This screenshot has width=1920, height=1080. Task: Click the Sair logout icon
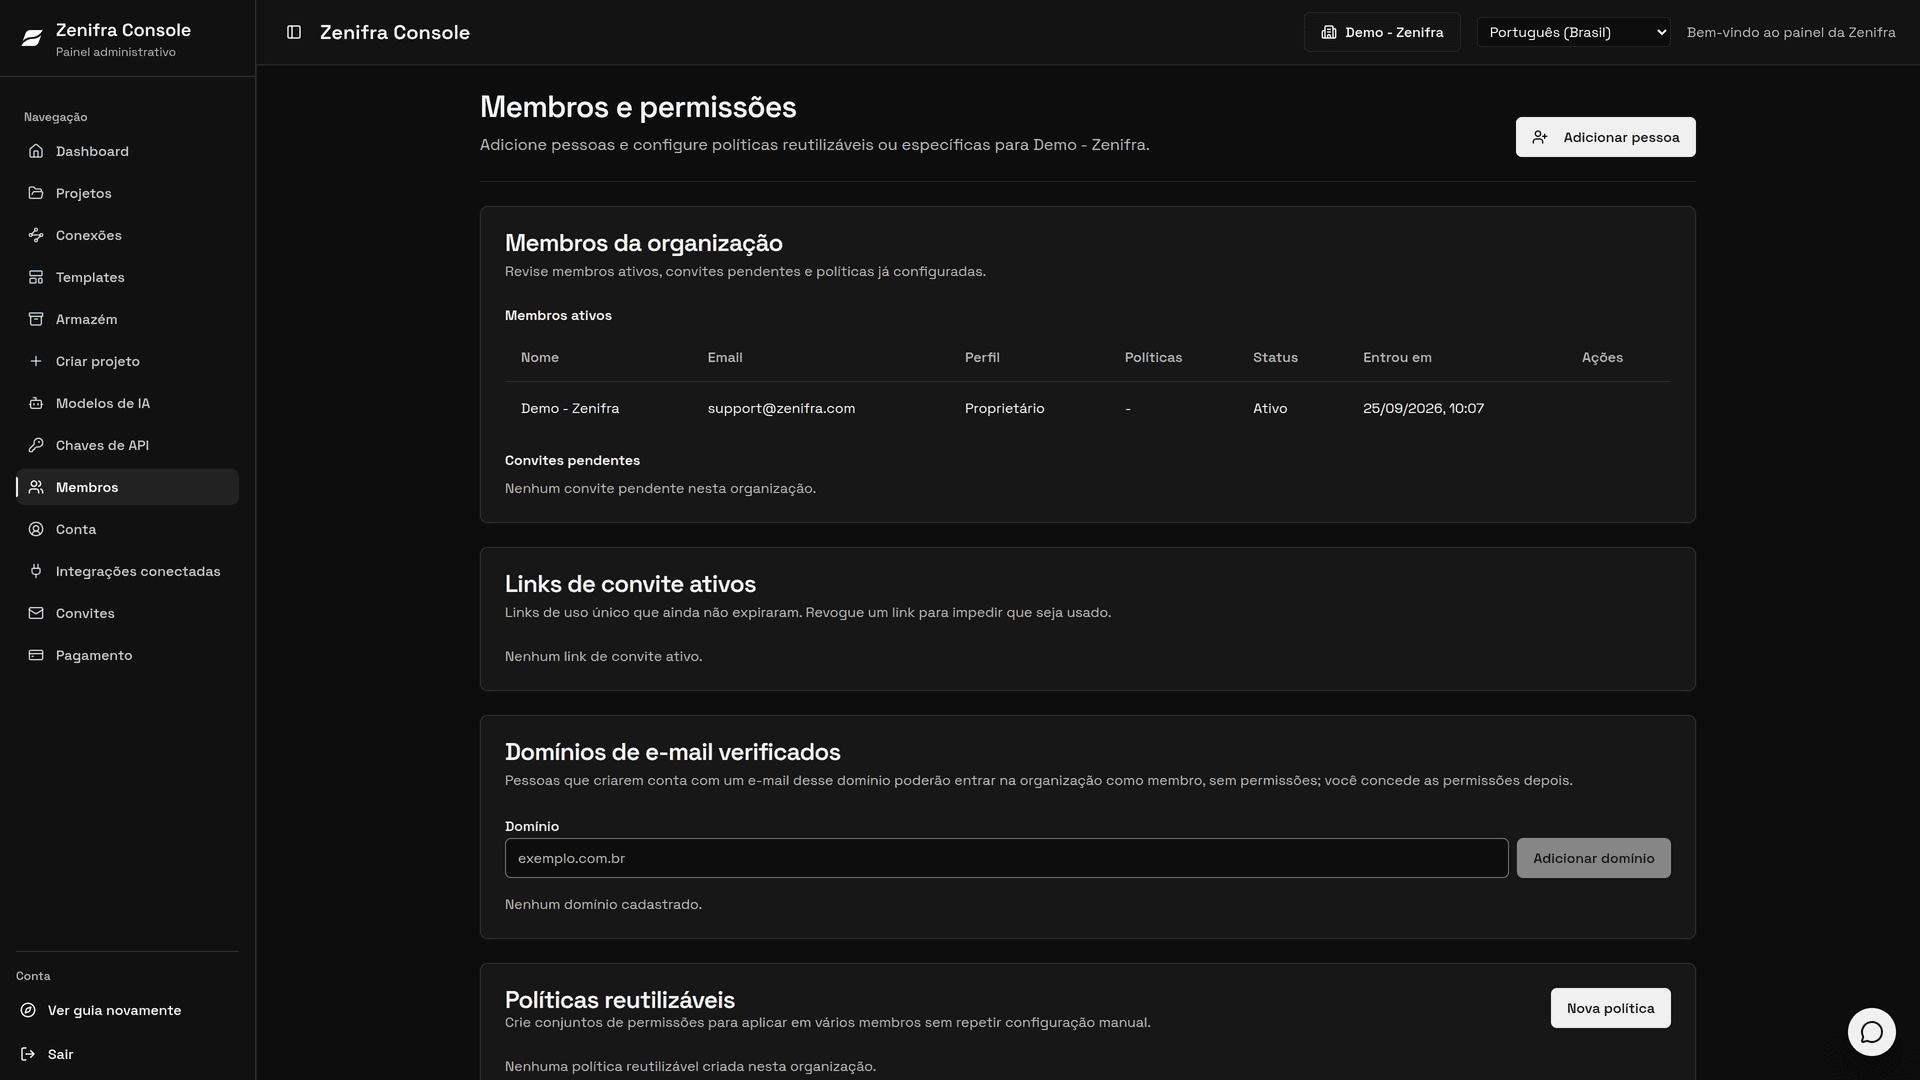28,1054
